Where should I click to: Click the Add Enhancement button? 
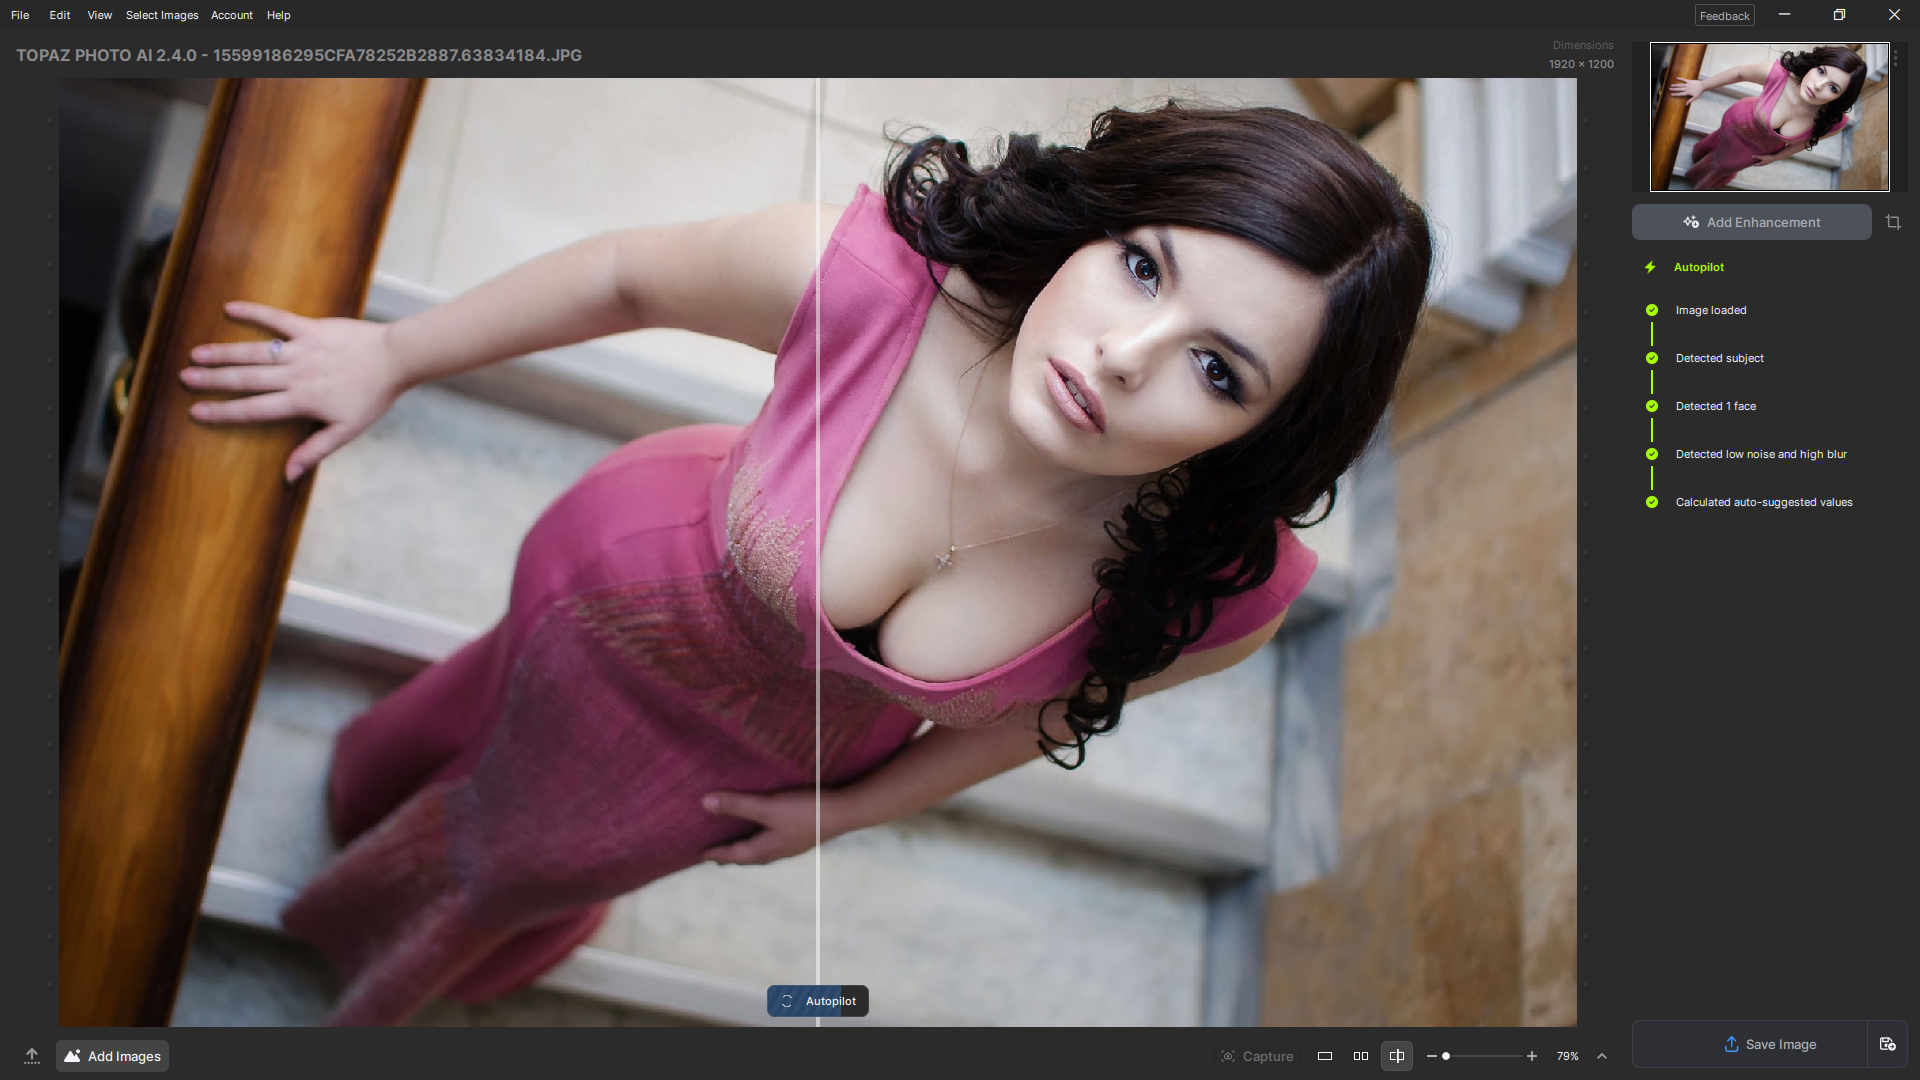tap(1752, 222)
